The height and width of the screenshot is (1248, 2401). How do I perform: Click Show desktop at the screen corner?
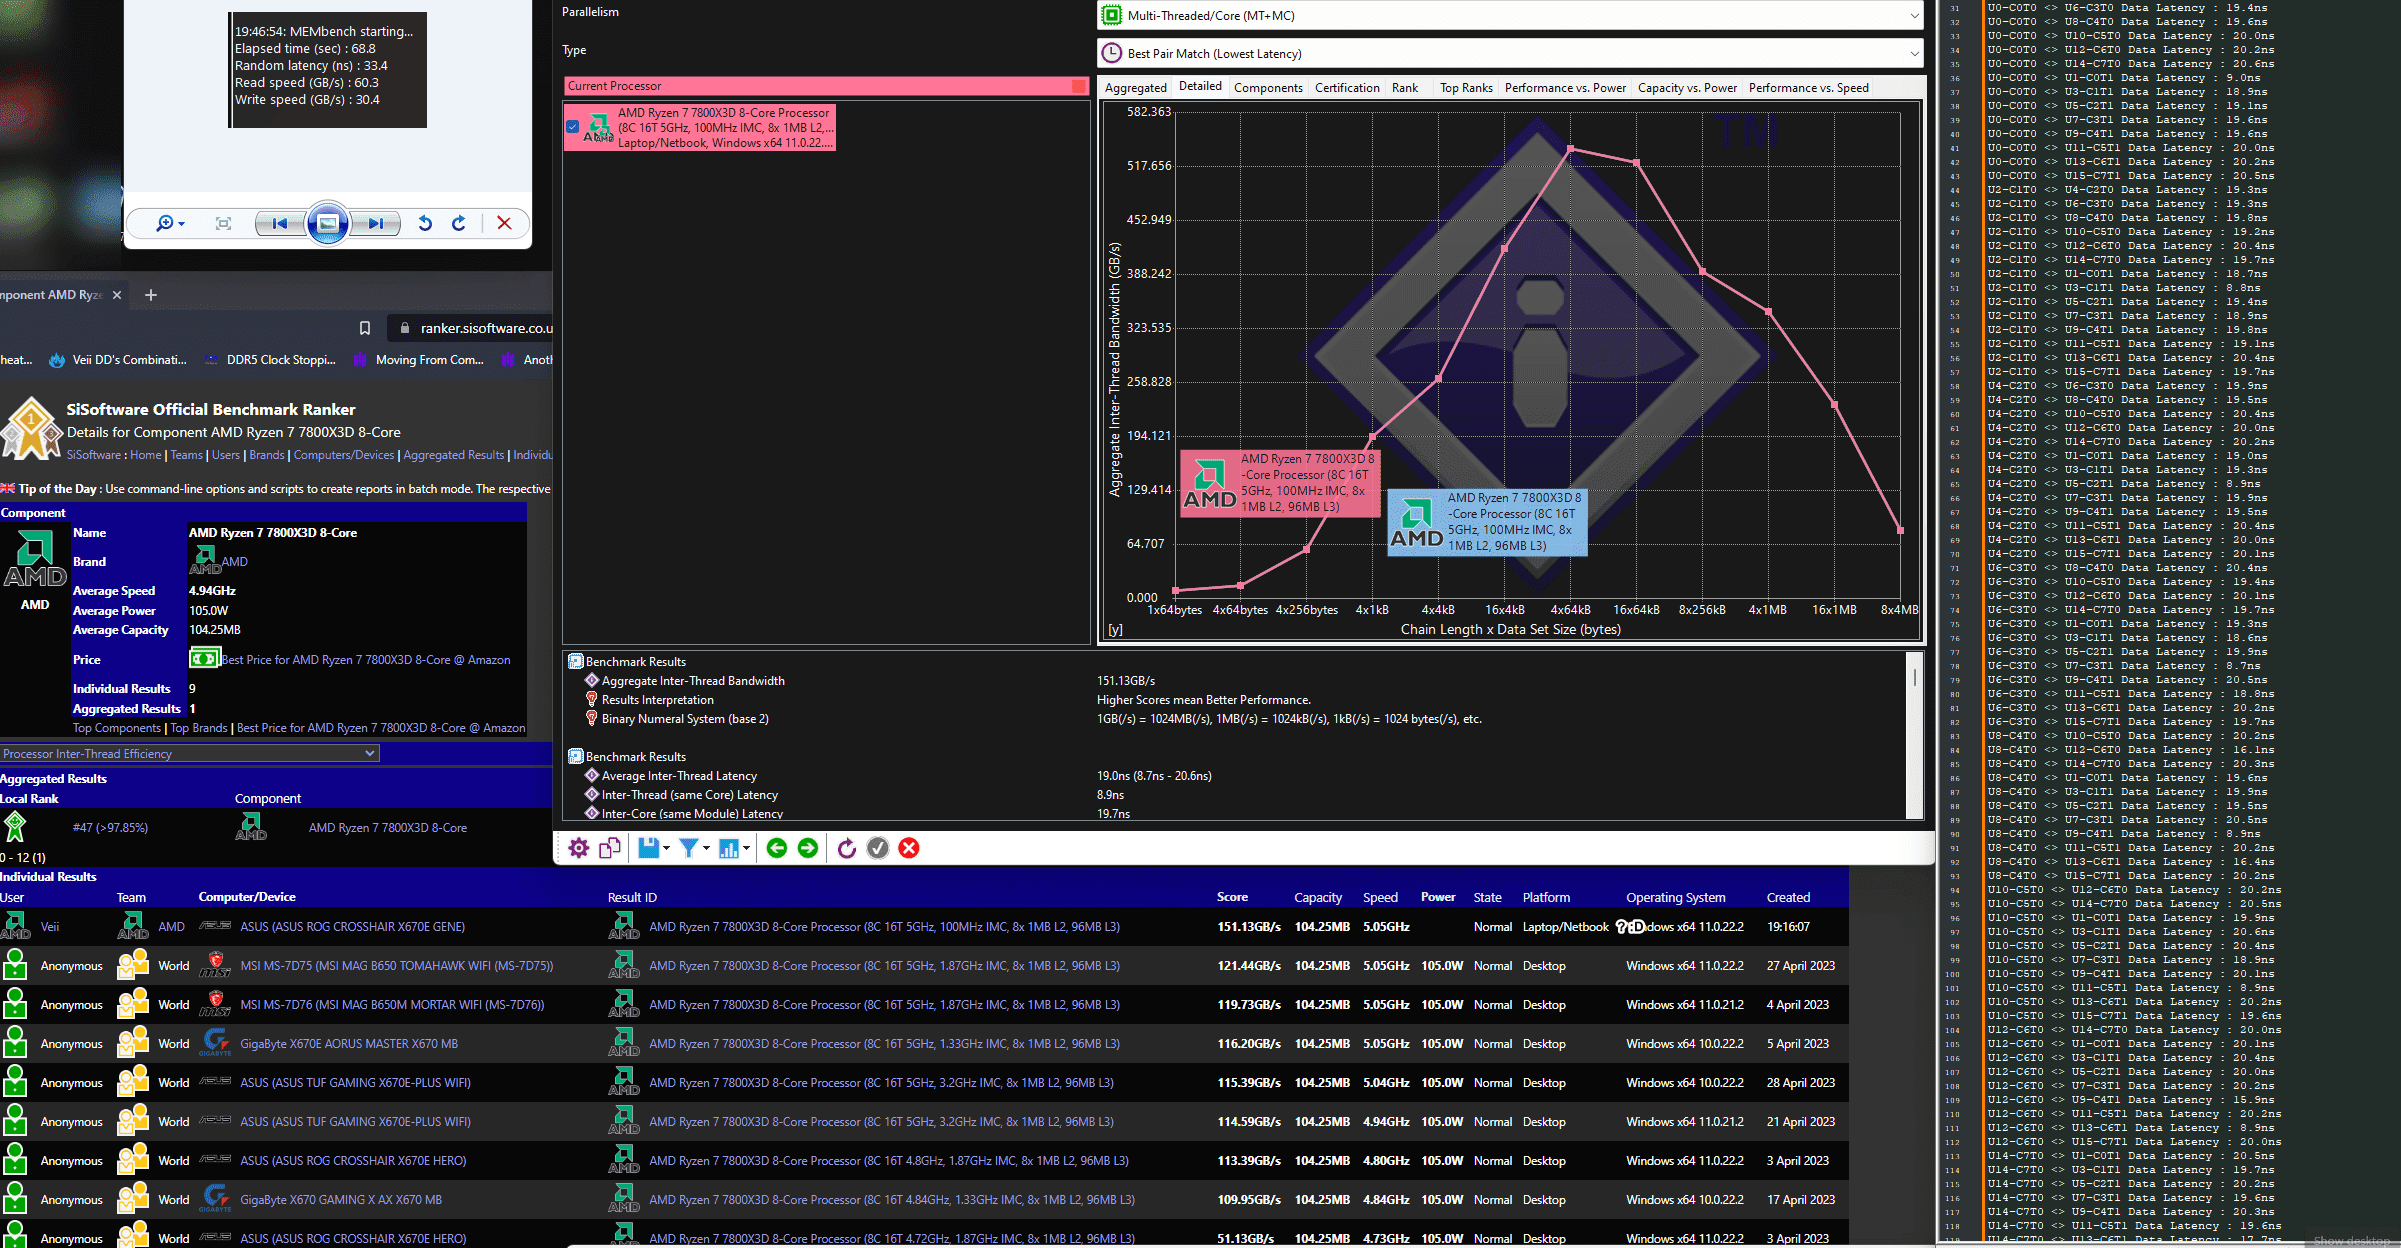[2351, 1241]
